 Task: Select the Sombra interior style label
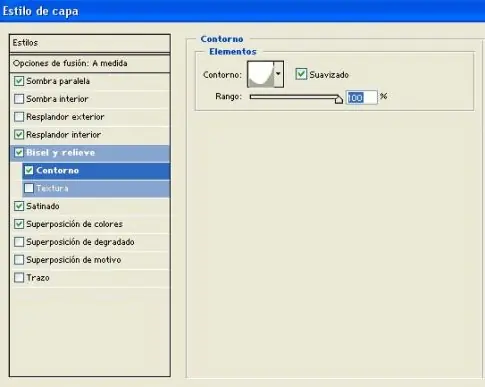pos(57,99)
